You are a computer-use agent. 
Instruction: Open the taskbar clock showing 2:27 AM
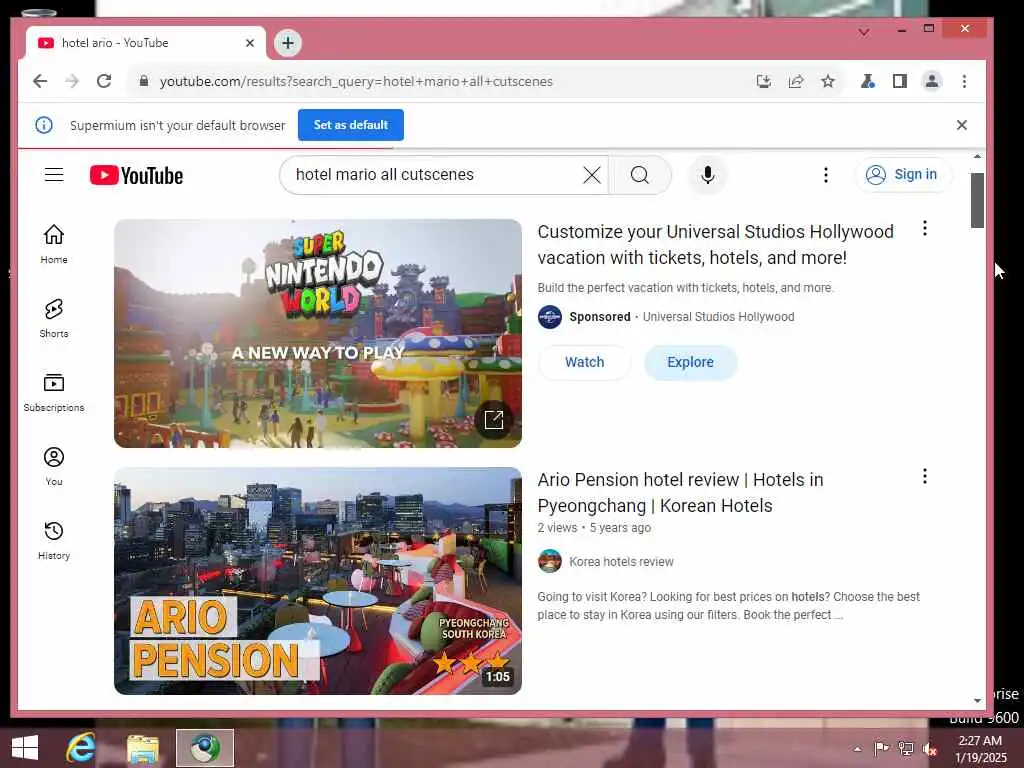click(x=980, y=749)
